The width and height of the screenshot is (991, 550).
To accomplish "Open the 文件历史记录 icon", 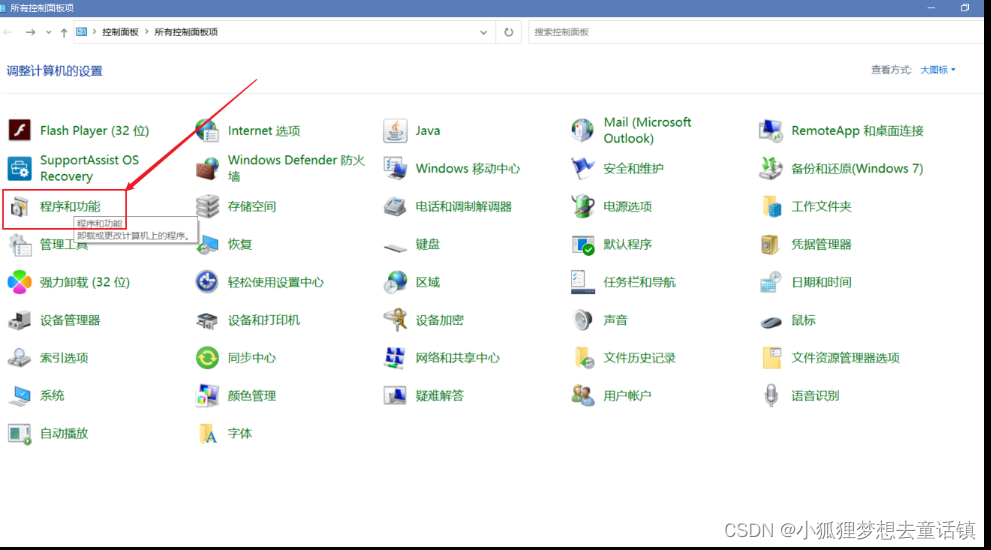I will click(583, 358).
